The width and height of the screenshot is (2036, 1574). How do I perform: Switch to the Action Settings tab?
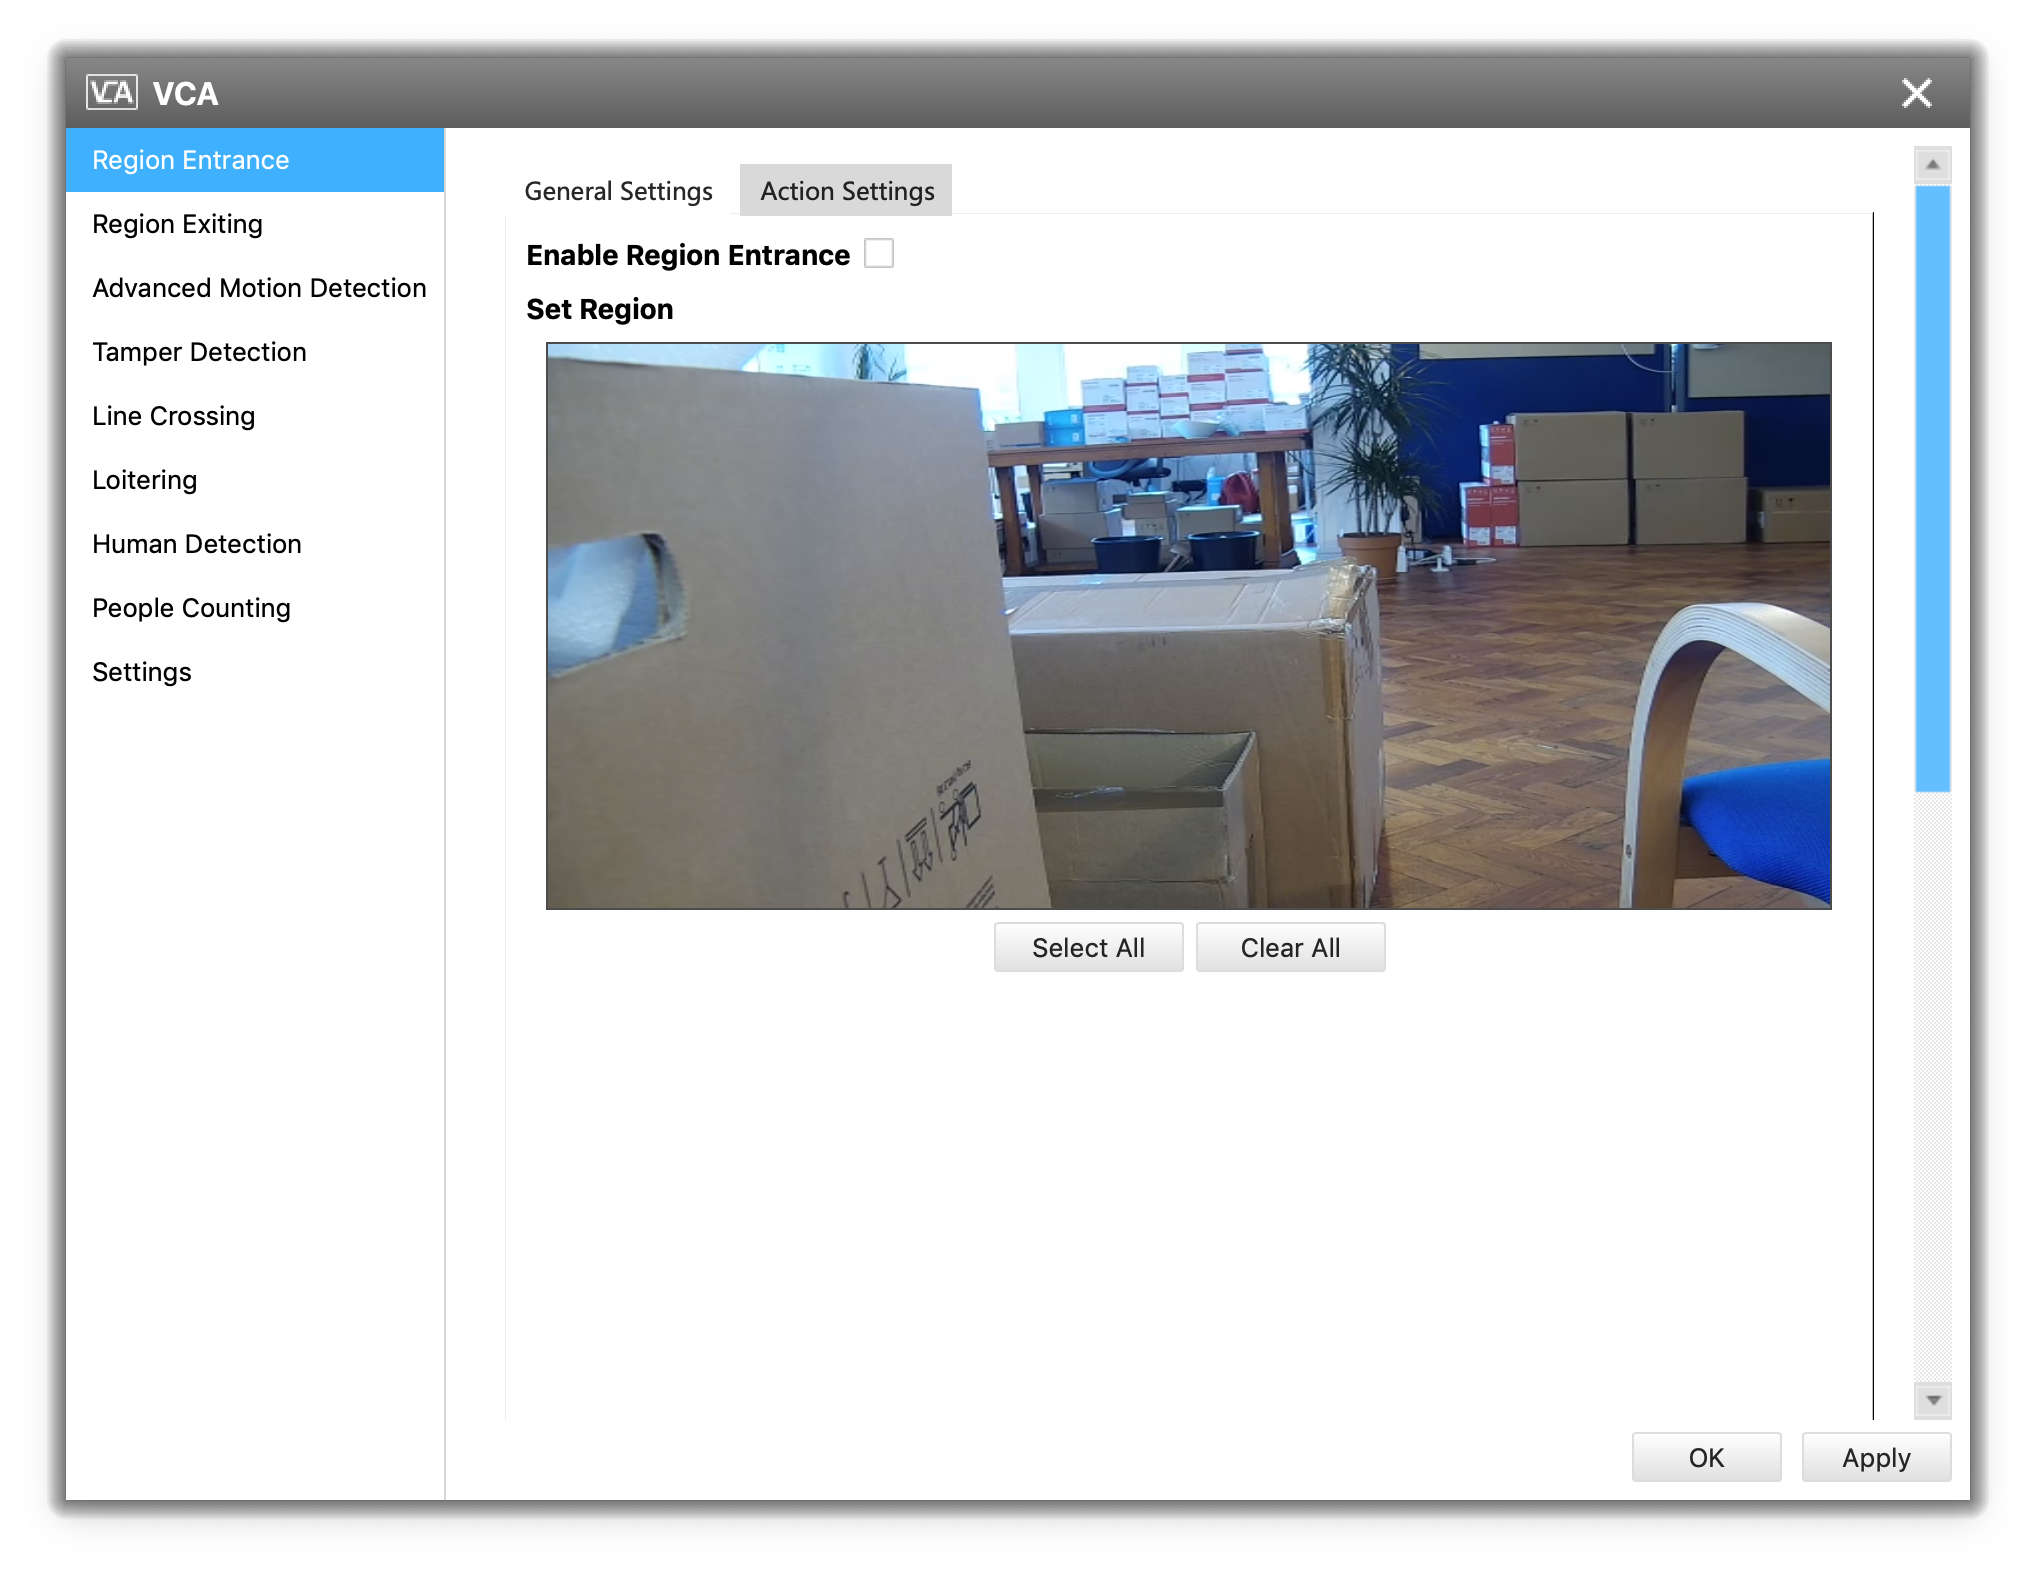845,190
